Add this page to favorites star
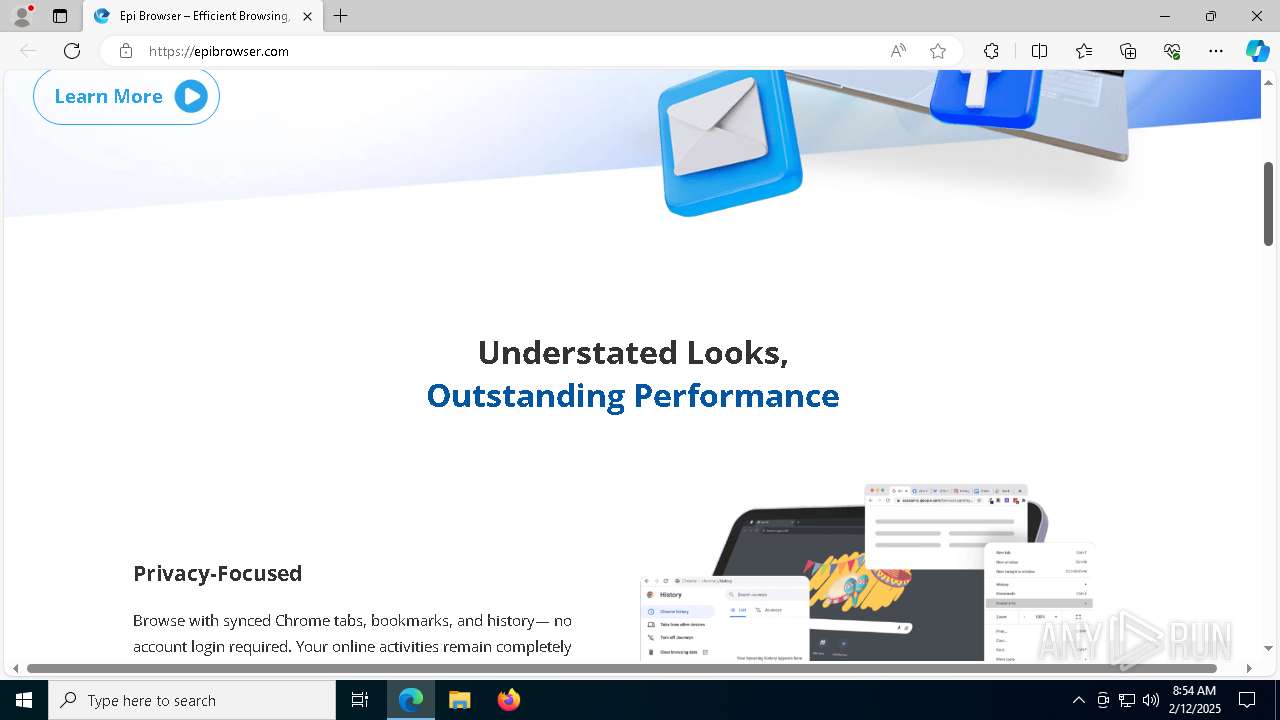 tap(938, 51)
